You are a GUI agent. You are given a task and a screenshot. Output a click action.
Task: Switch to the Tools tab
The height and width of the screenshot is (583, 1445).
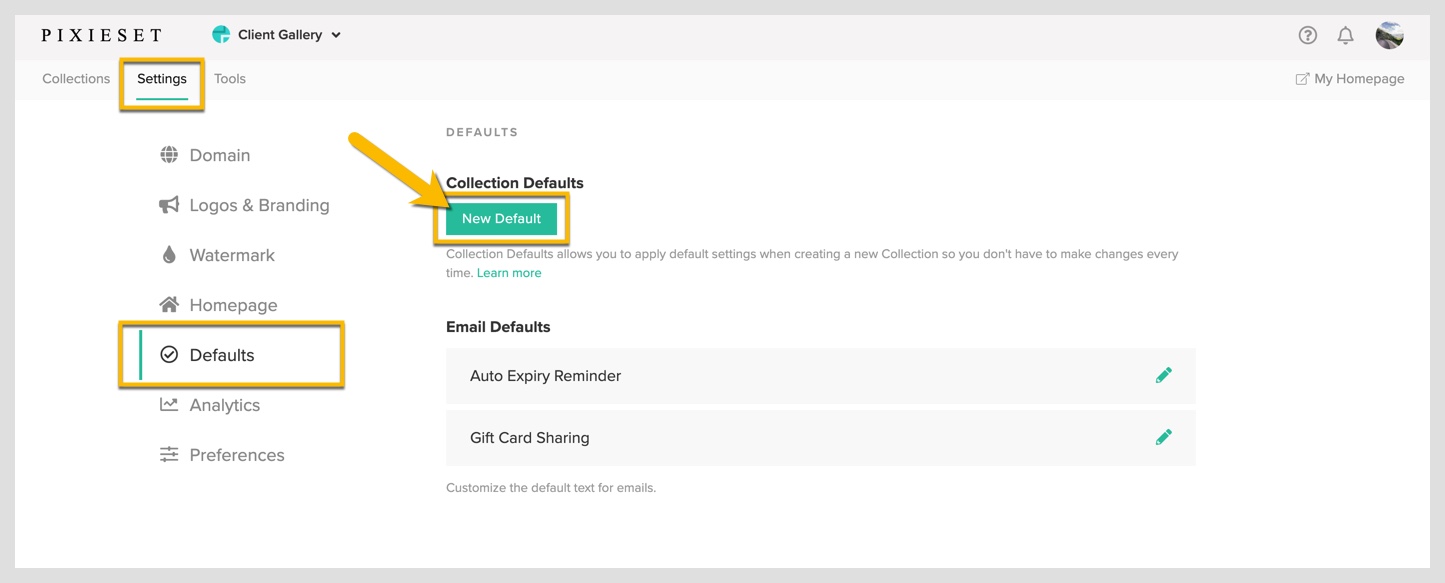(x=229, y=79)
